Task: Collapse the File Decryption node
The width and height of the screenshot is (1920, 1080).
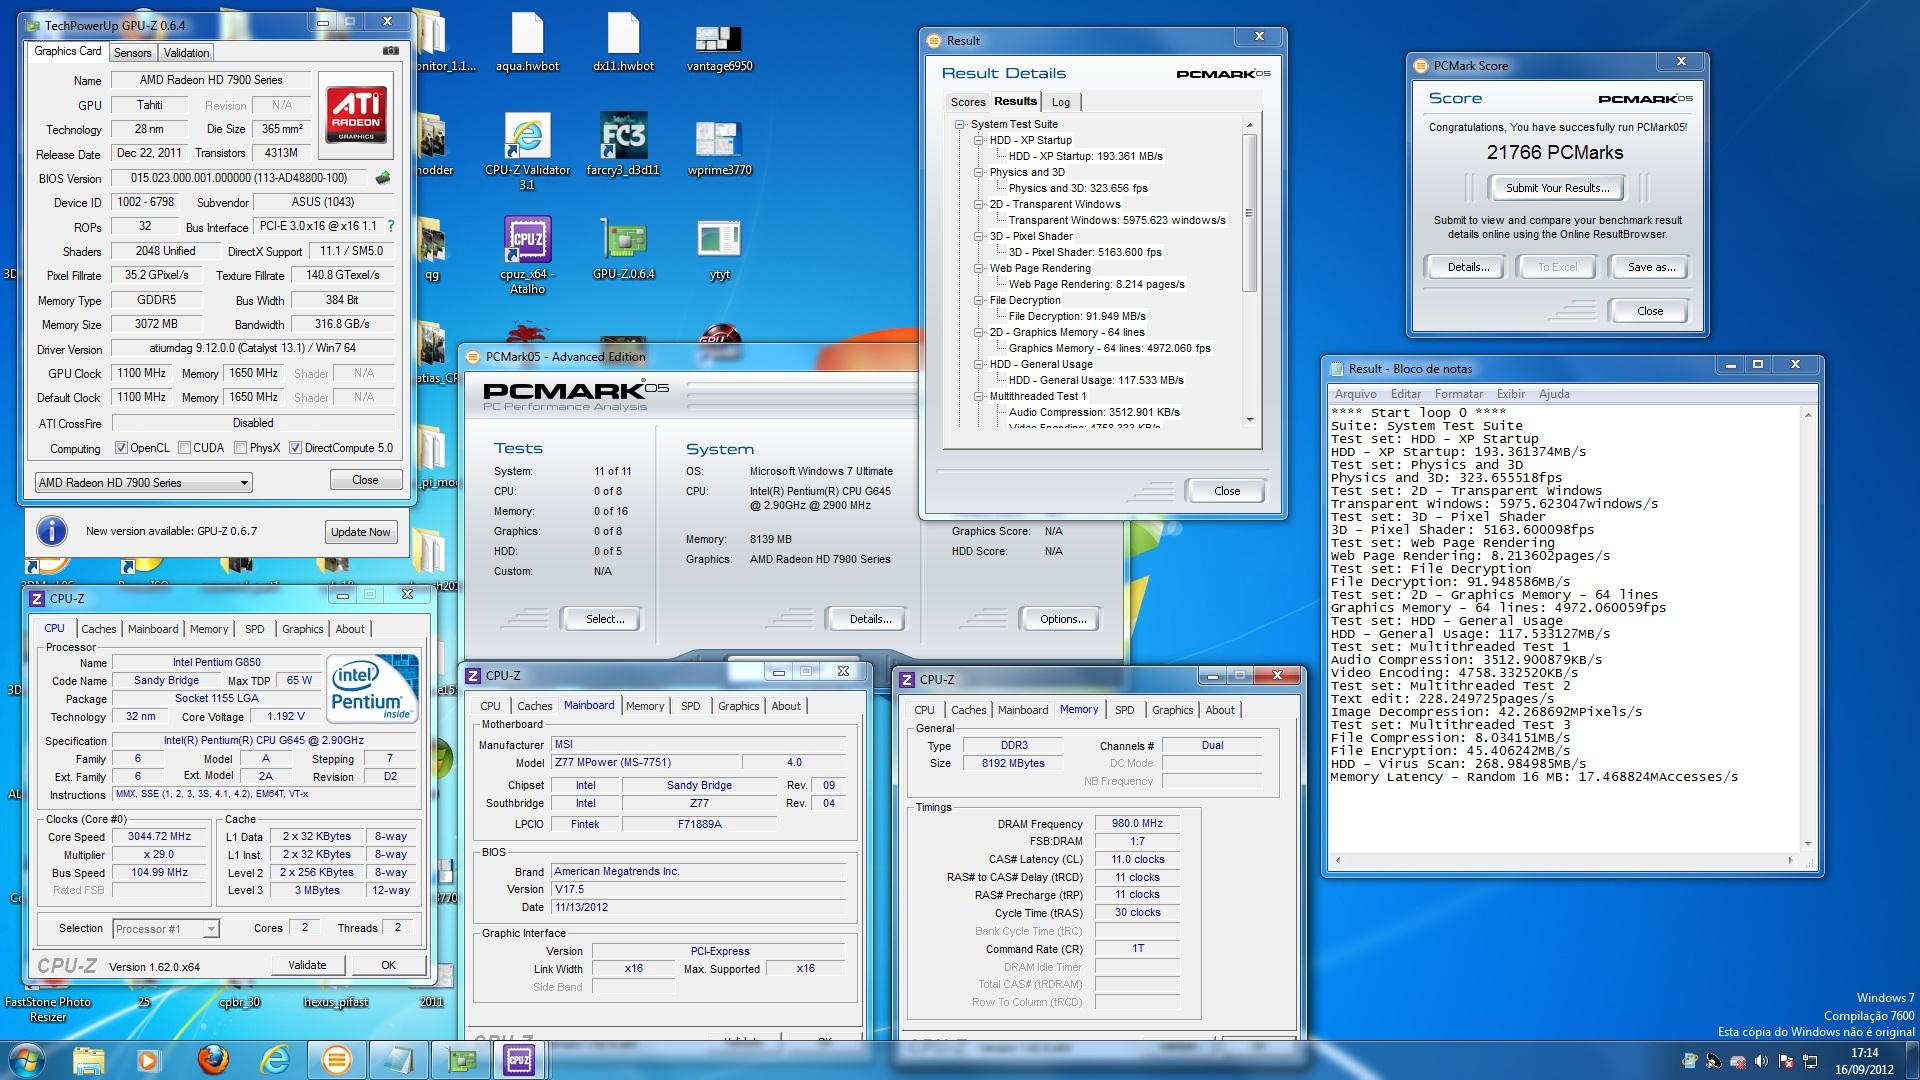Action: click(x=979, y=301)
